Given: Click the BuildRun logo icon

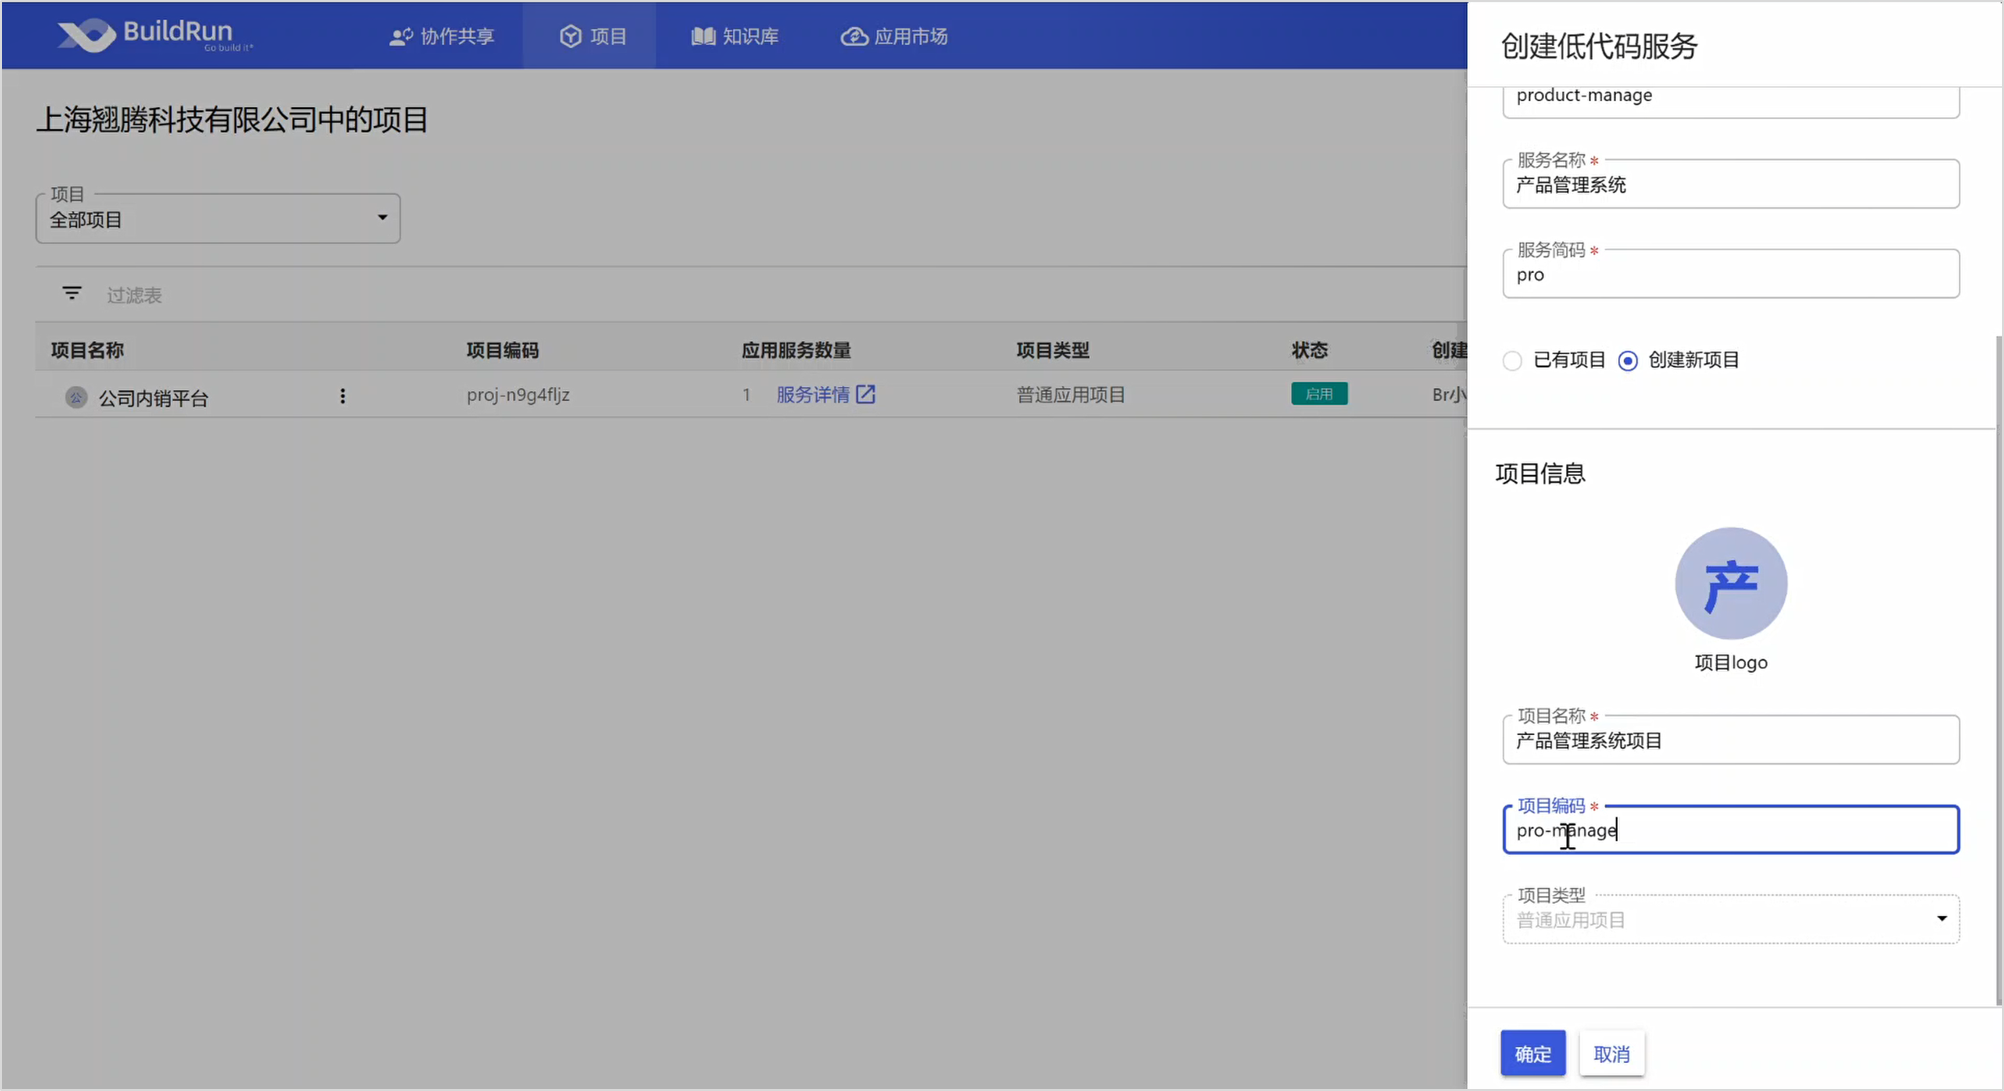Looking at the screenshot, I should pos(87,35).
